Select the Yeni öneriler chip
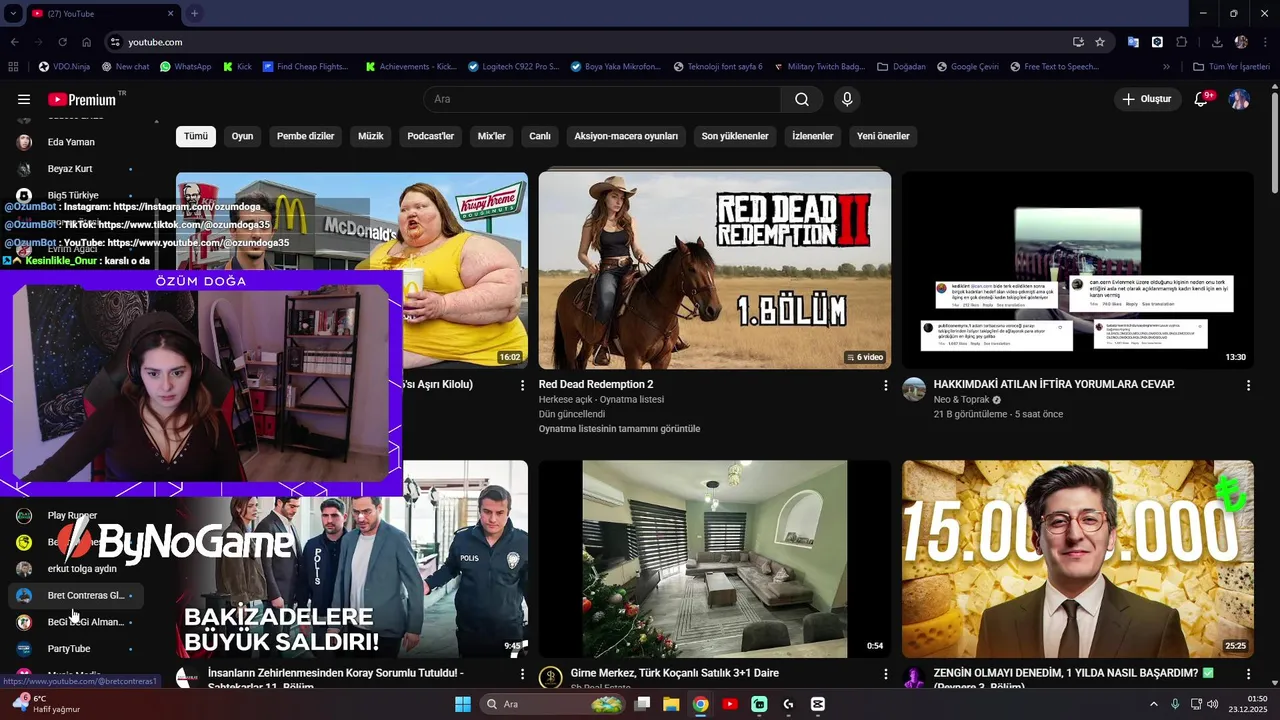Viewport: 1280px width, 720px height. pos(883,136)
